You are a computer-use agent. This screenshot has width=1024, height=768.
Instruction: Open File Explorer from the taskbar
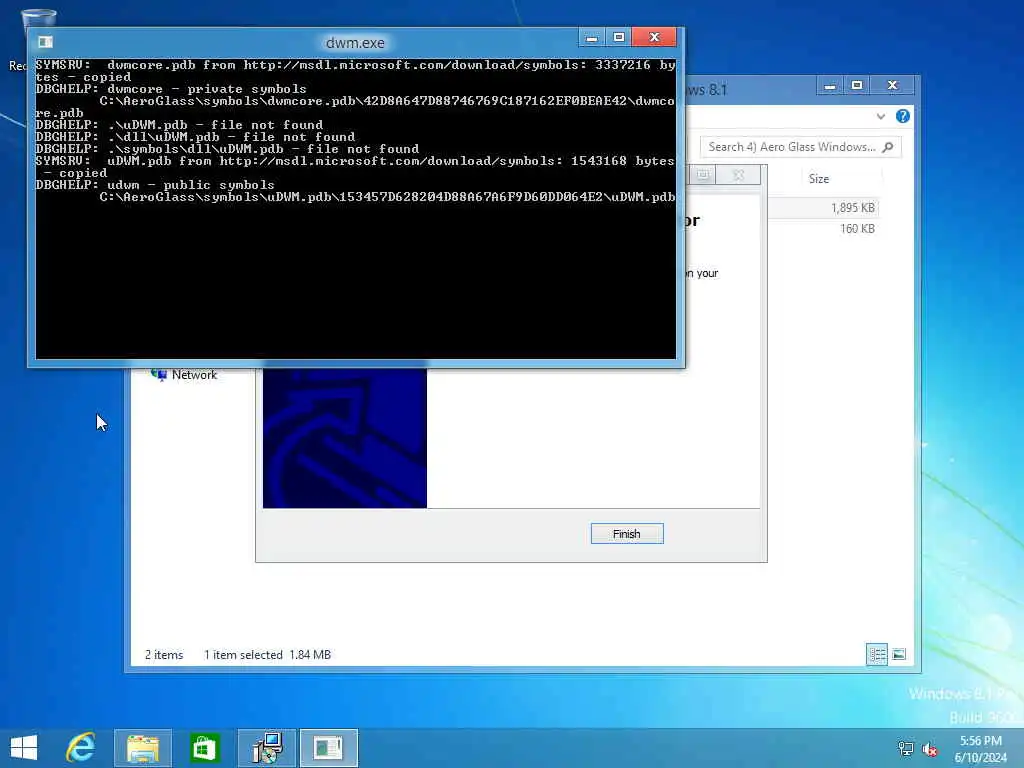pyautogui.click(x=142, y=748)
